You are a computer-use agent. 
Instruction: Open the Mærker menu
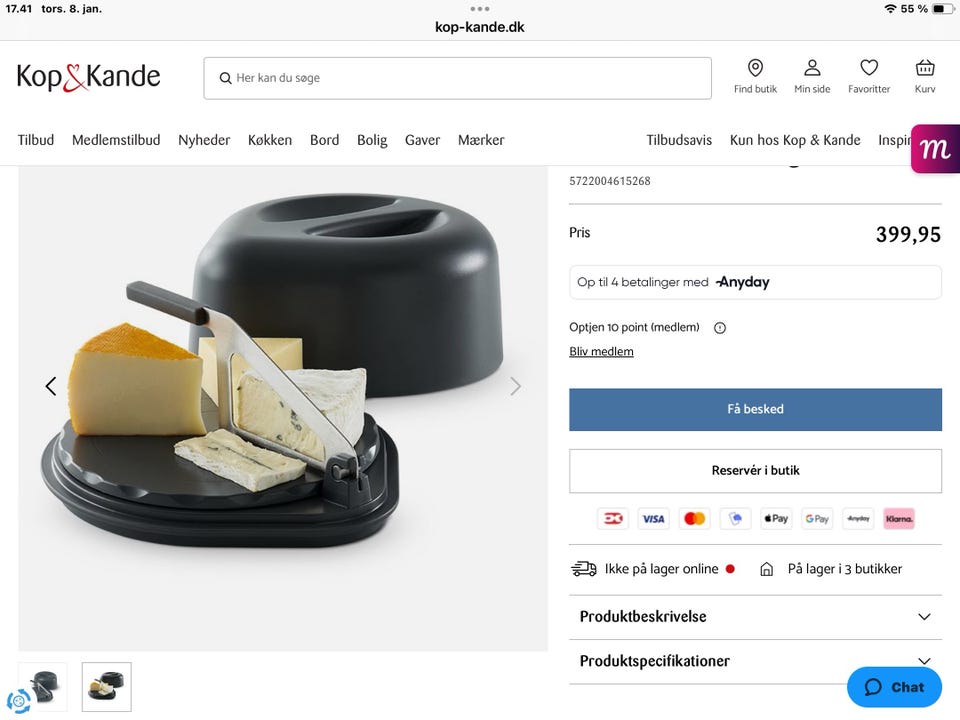click(481, 140)
